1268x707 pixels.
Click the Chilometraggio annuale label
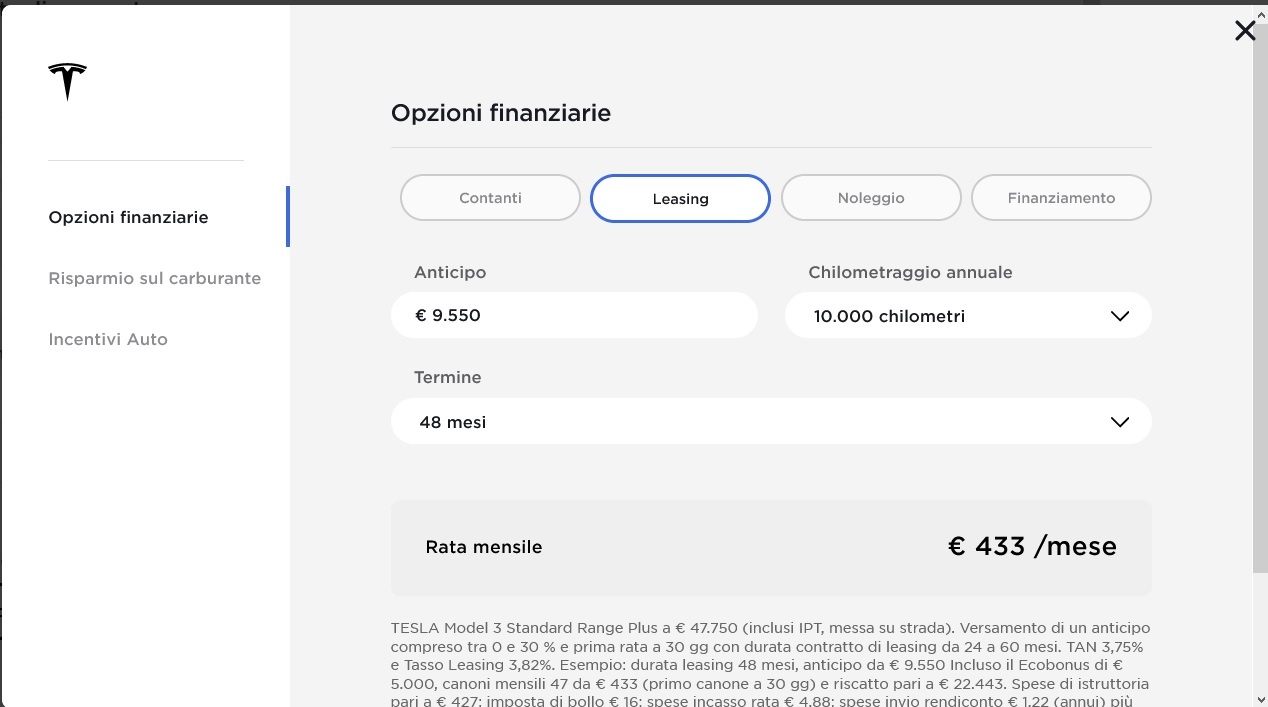coord(910,272)
